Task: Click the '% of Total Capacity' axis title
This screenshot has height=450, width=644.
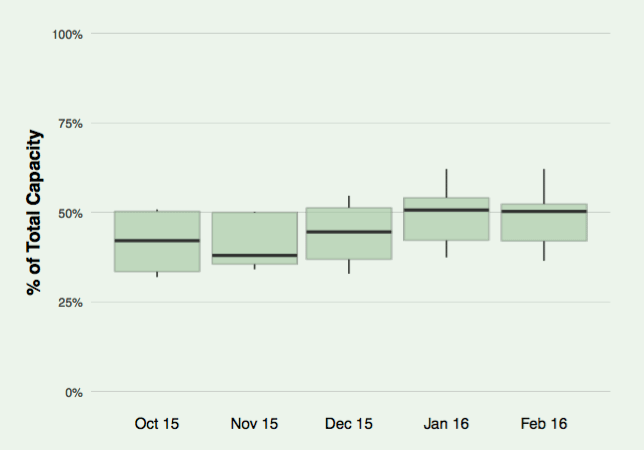Action: point(34,213)
